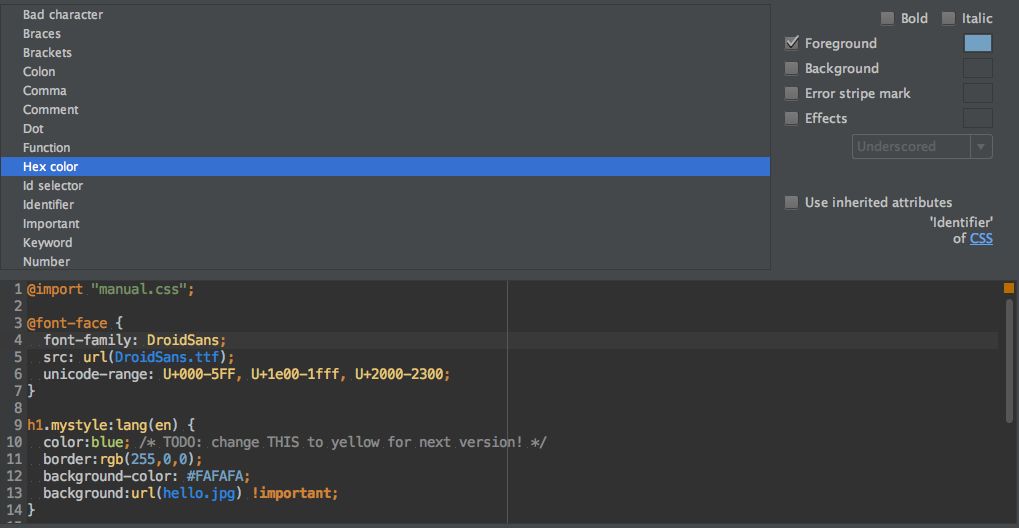Uncheck the Foreground checkbox
Image resolution: width=1019 pixels, height=528 pixels.
[x=792, y=44]
